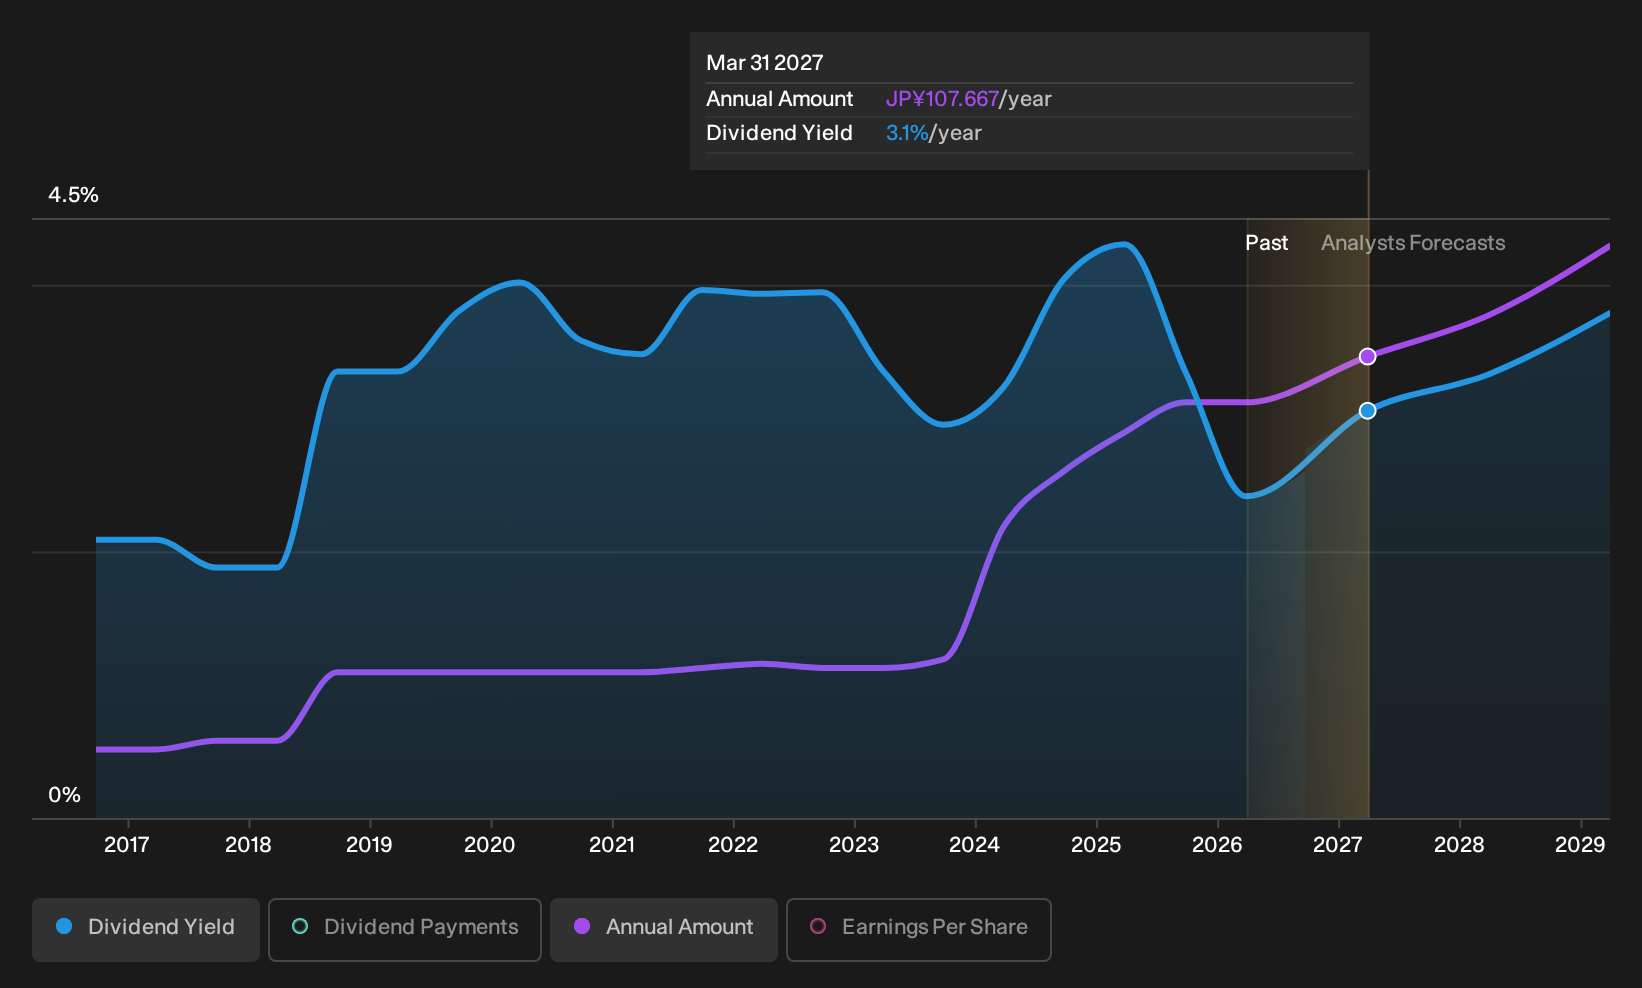
Task: Click the Past label in the chart
Action: [1266, 243]
